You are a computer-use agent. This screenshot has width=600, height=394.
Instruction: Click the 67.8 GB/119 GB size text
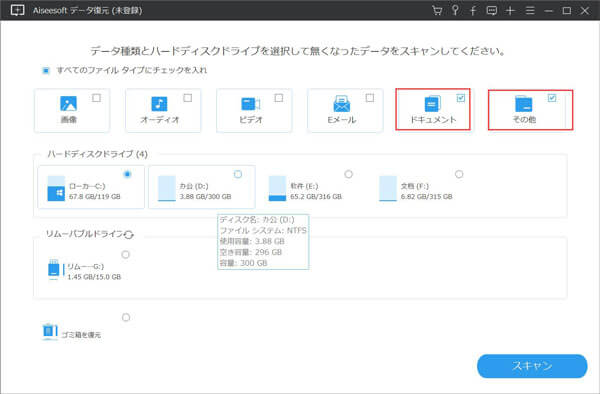[95, 197]
